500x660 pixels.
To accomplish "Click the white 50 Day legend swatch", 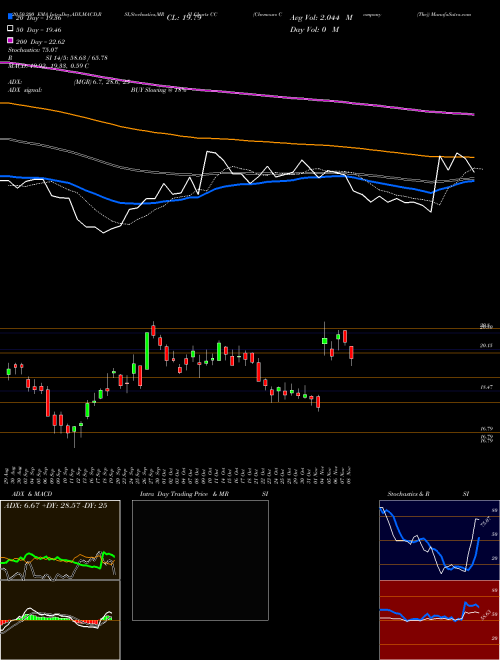I will (10, 29).
